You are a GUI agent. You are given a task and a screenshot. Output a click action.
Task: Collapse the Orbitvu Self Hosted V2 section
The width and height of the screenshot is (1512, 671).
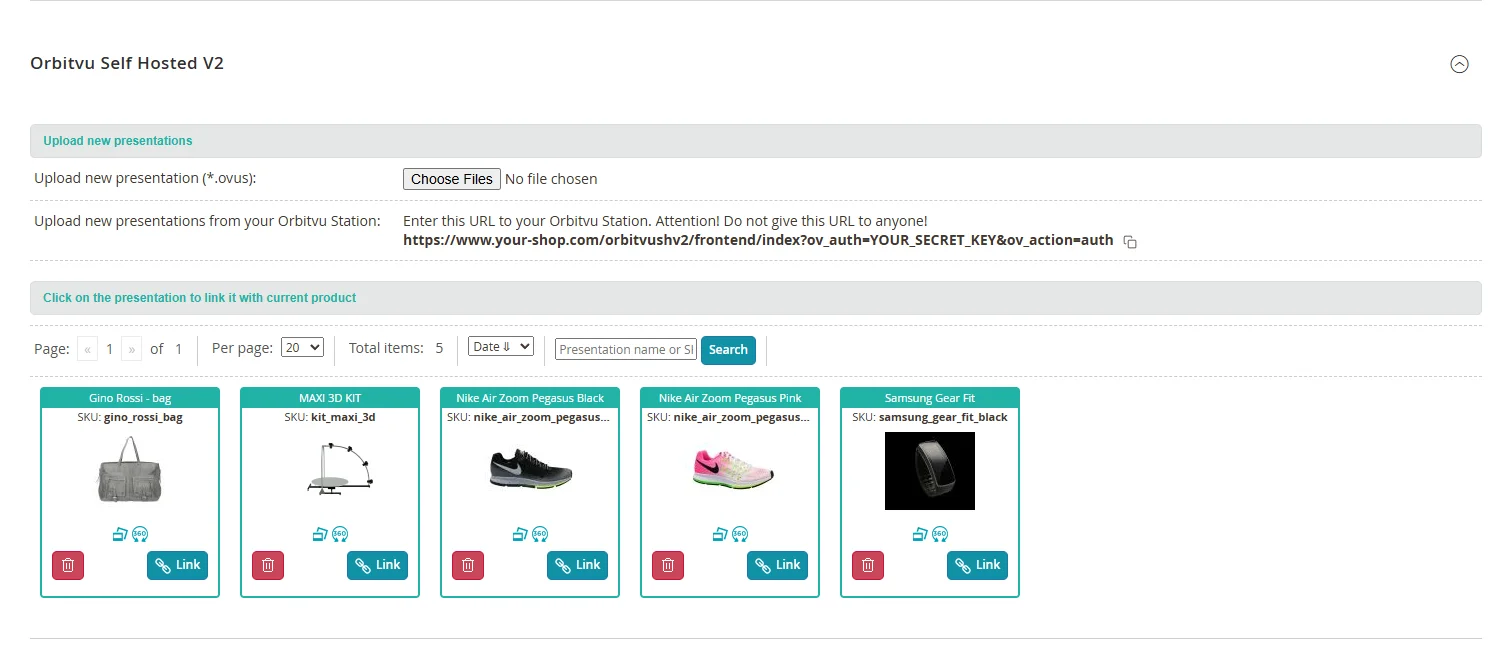click(1459, 64)
